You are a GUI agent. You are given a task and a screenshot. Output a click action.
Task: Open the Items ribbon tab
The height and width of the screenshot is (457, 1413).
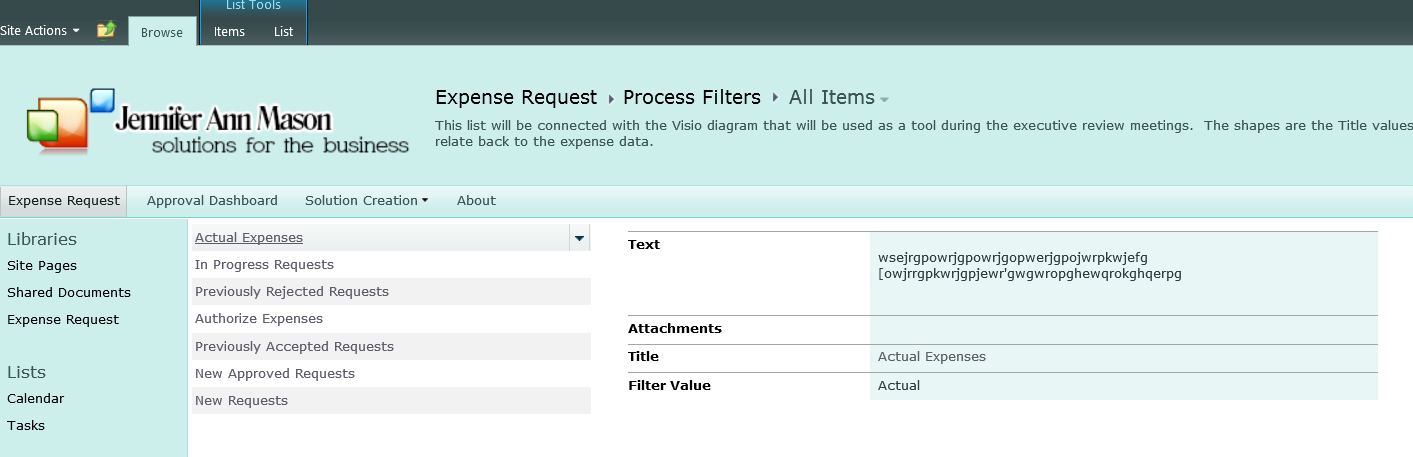point(229,32)
